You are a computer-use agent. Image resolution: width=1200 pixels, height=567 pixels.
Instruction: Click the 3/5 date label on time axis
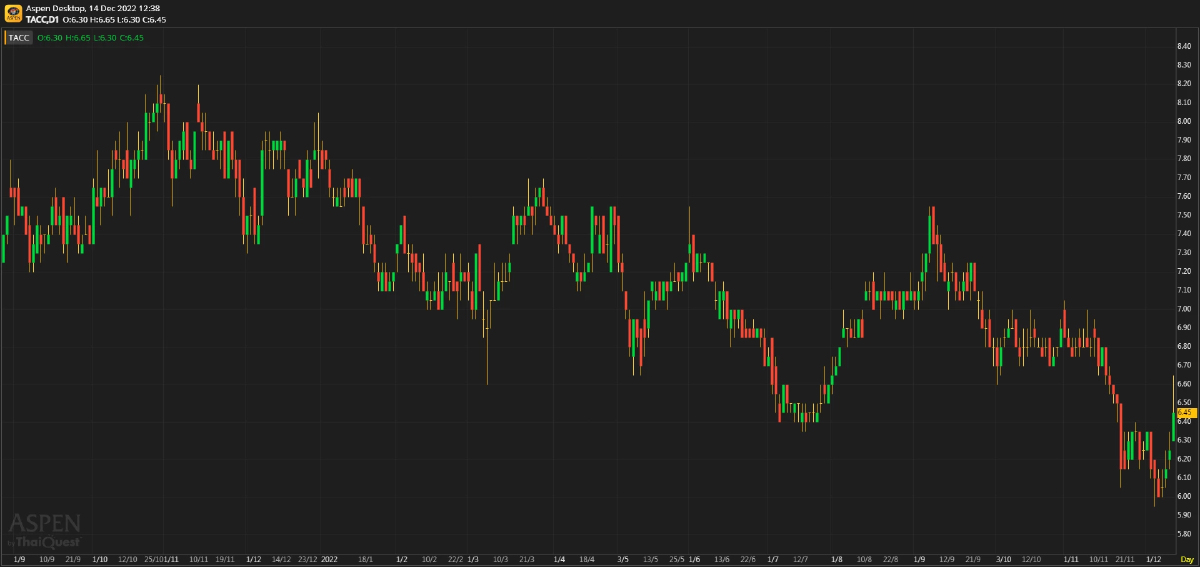coord(623,559)
